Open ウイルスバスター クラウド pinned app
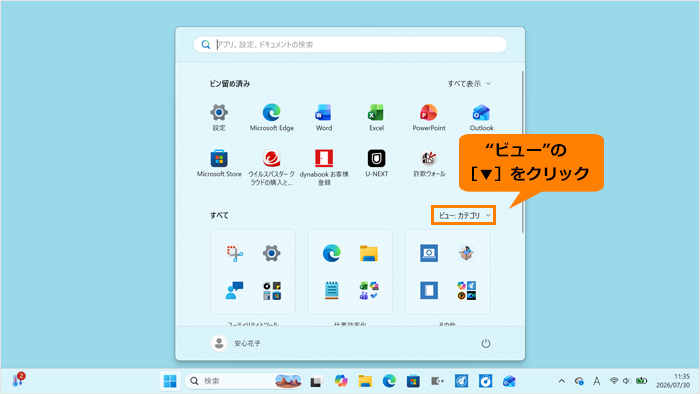 click(x=271, y=167)
